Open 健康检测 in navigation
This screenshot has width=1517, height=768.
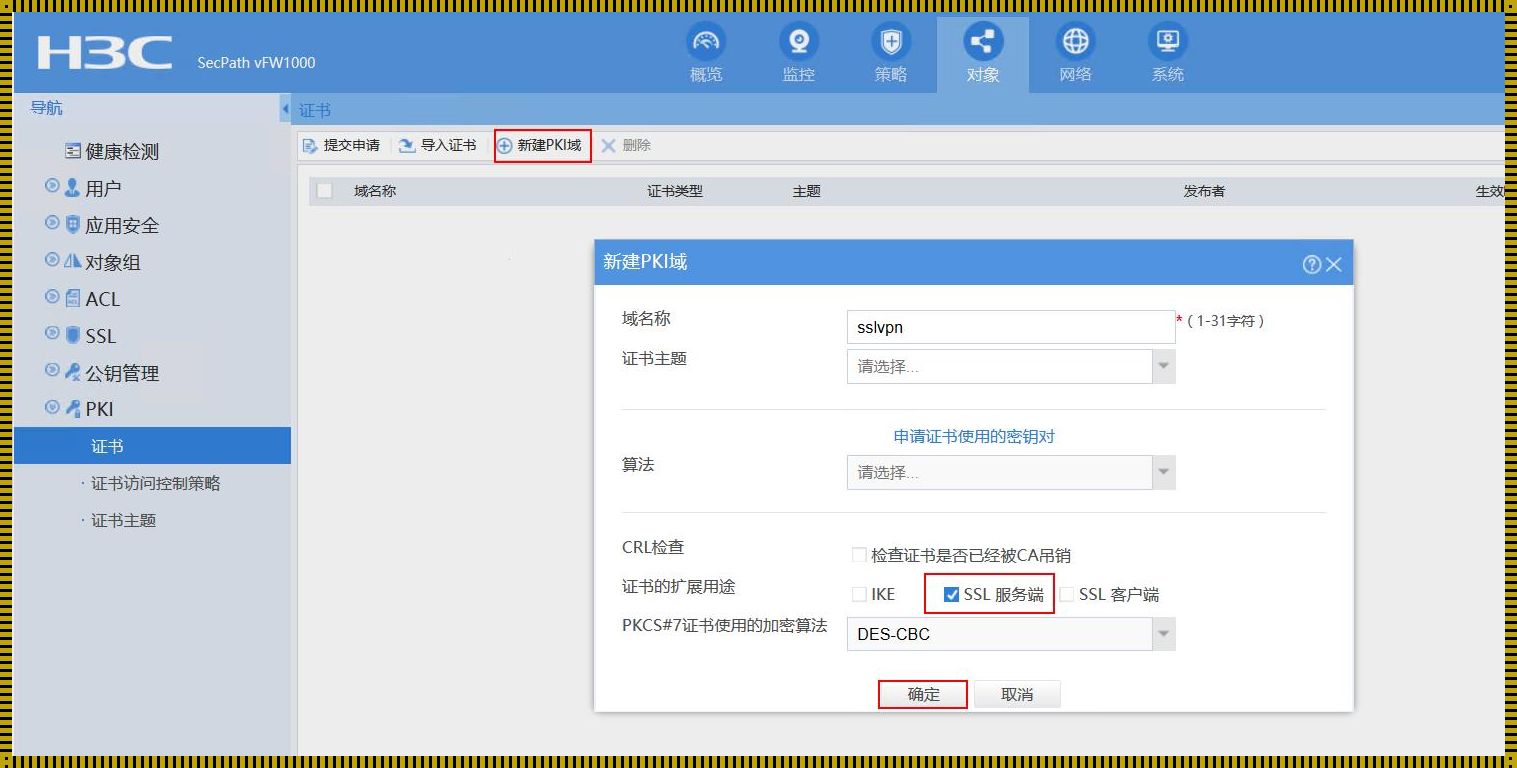[x=122, y=151]
